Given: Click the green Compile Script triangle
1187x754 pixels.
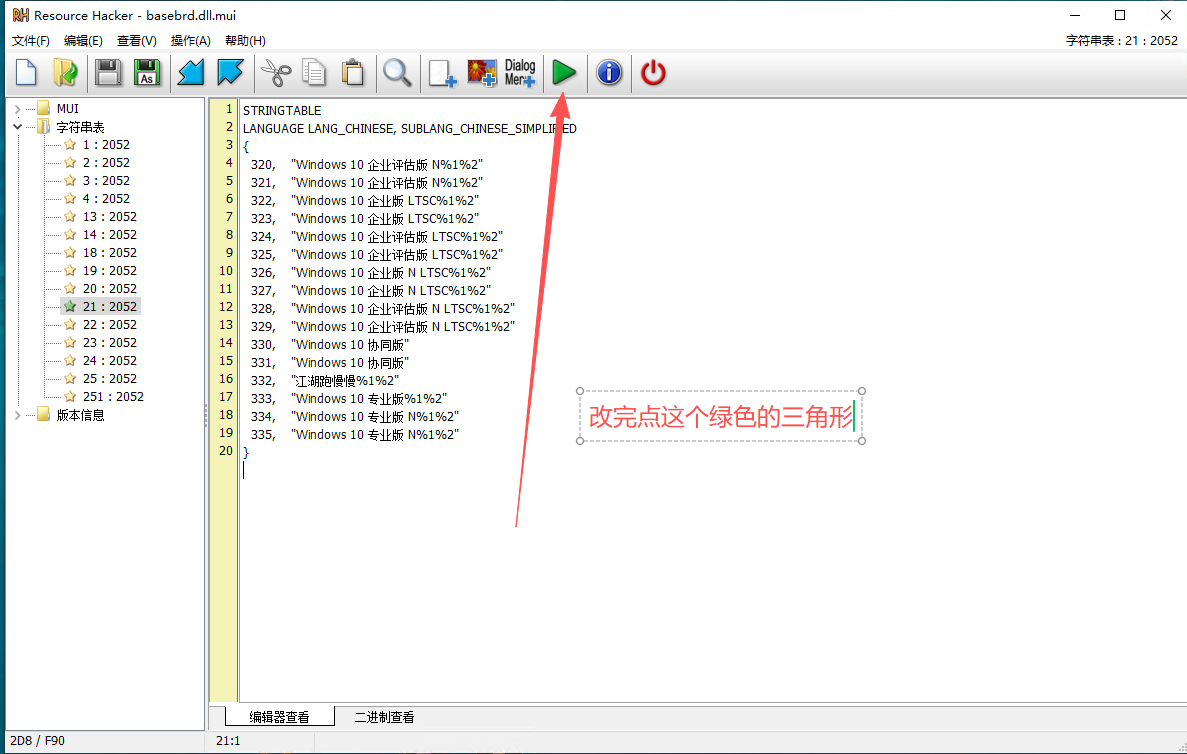Looking at the screenshot, I should point(564,73).
